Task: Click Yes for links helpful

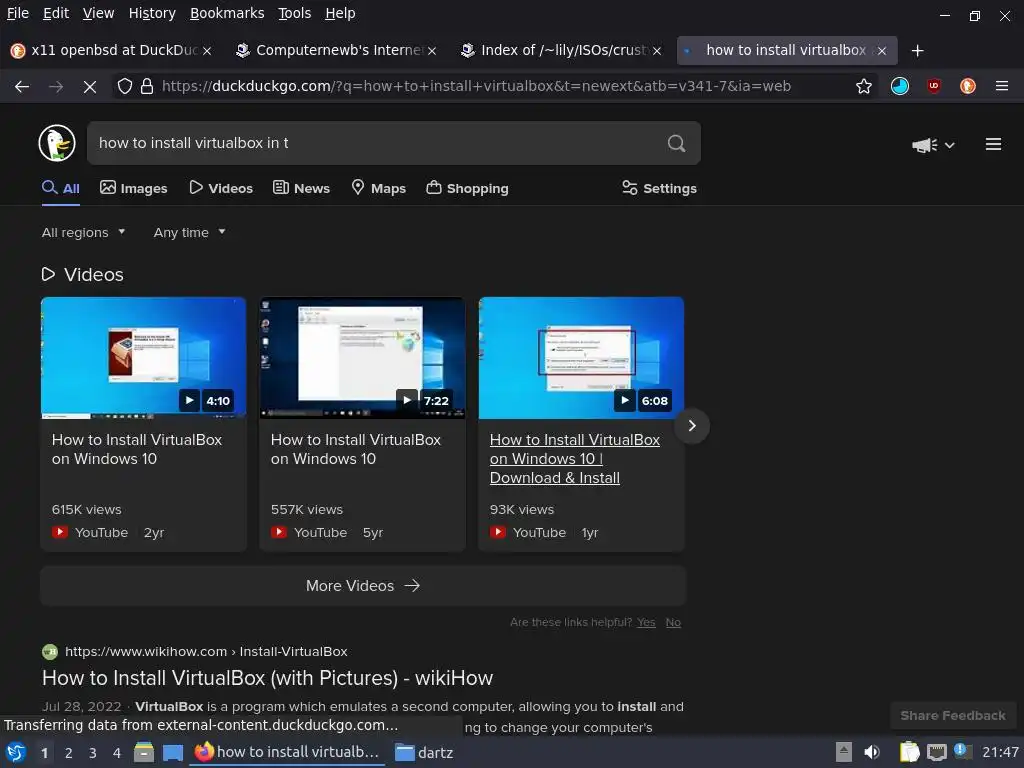Action: (x=646, y=622)
